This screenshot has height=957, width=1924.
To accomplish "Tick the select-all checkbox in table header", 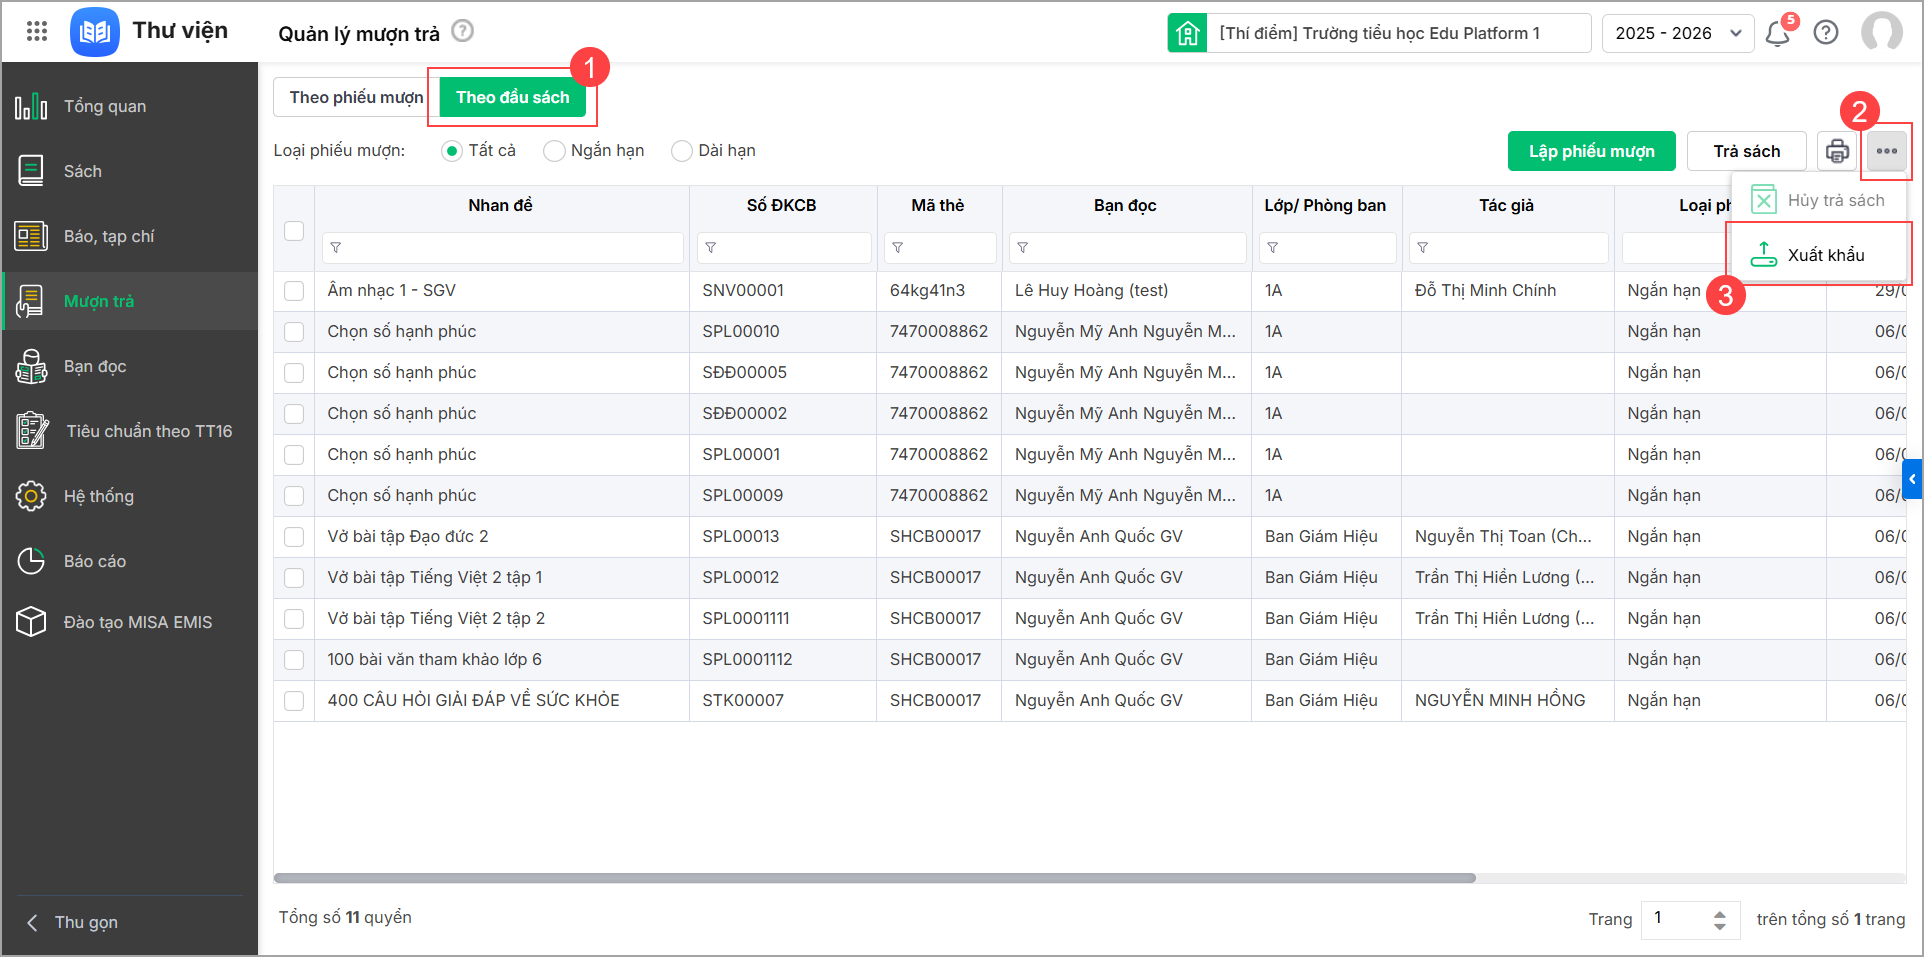I will coord(294,231).
